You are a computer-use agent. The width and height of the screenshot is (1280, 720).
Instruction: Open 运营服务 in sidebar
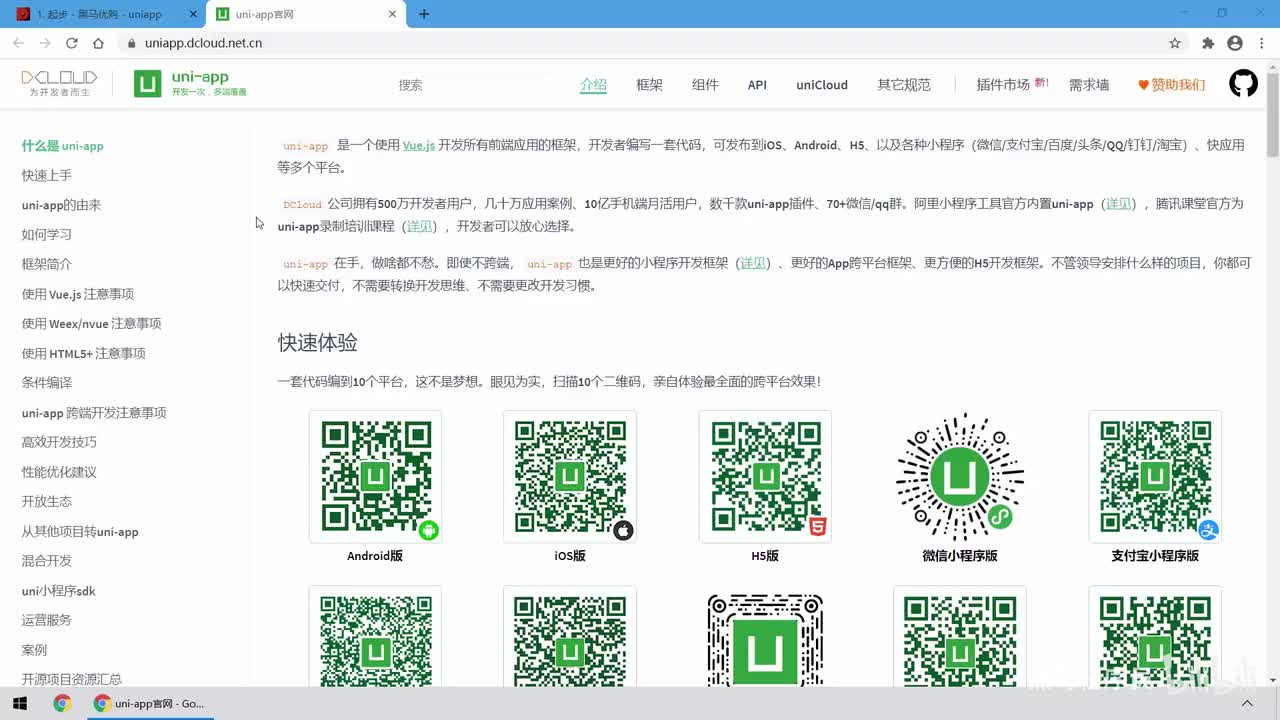pos(47,620)
